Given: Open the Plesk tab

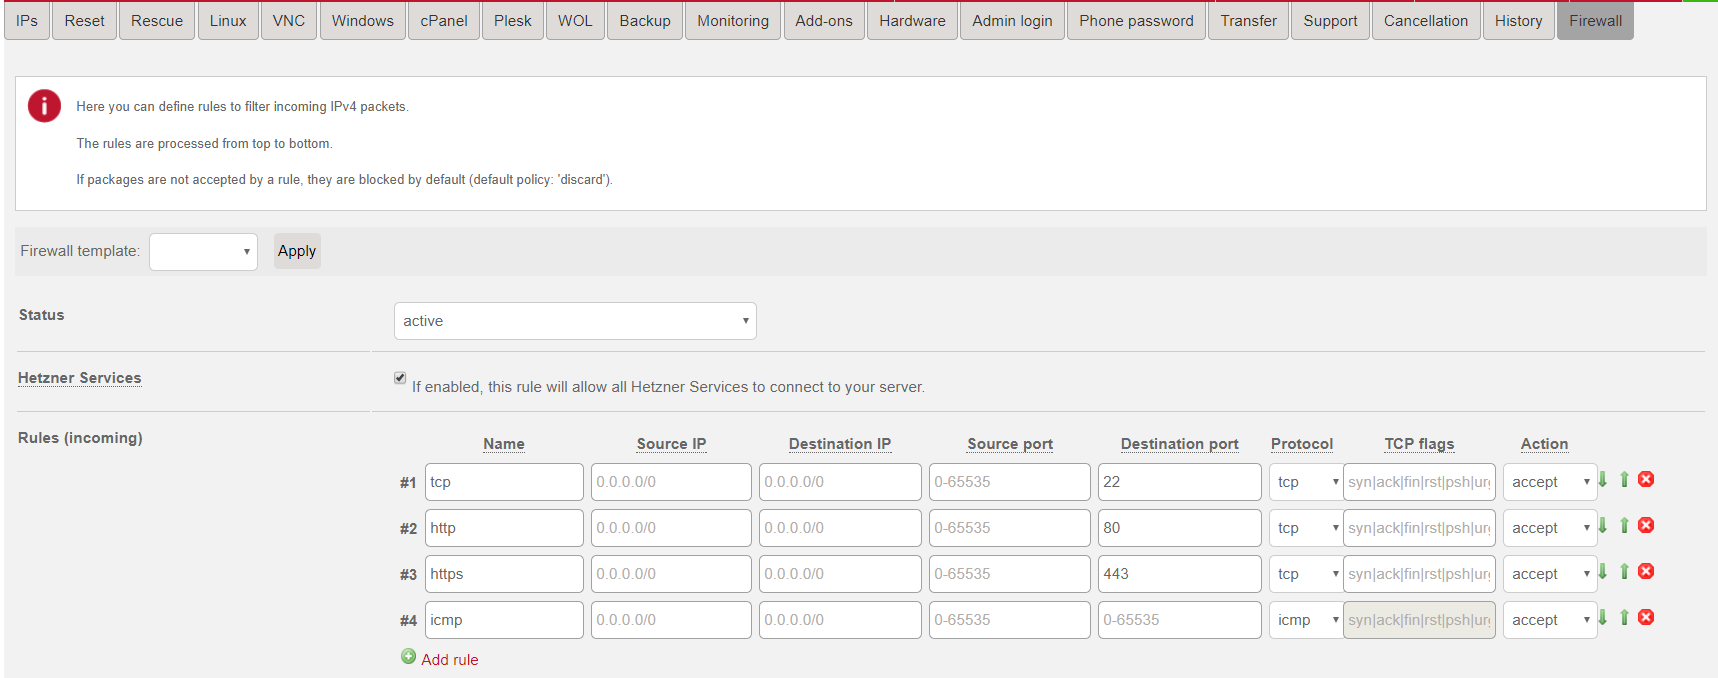Looking at the screenshot, I should tap(513, 21).
